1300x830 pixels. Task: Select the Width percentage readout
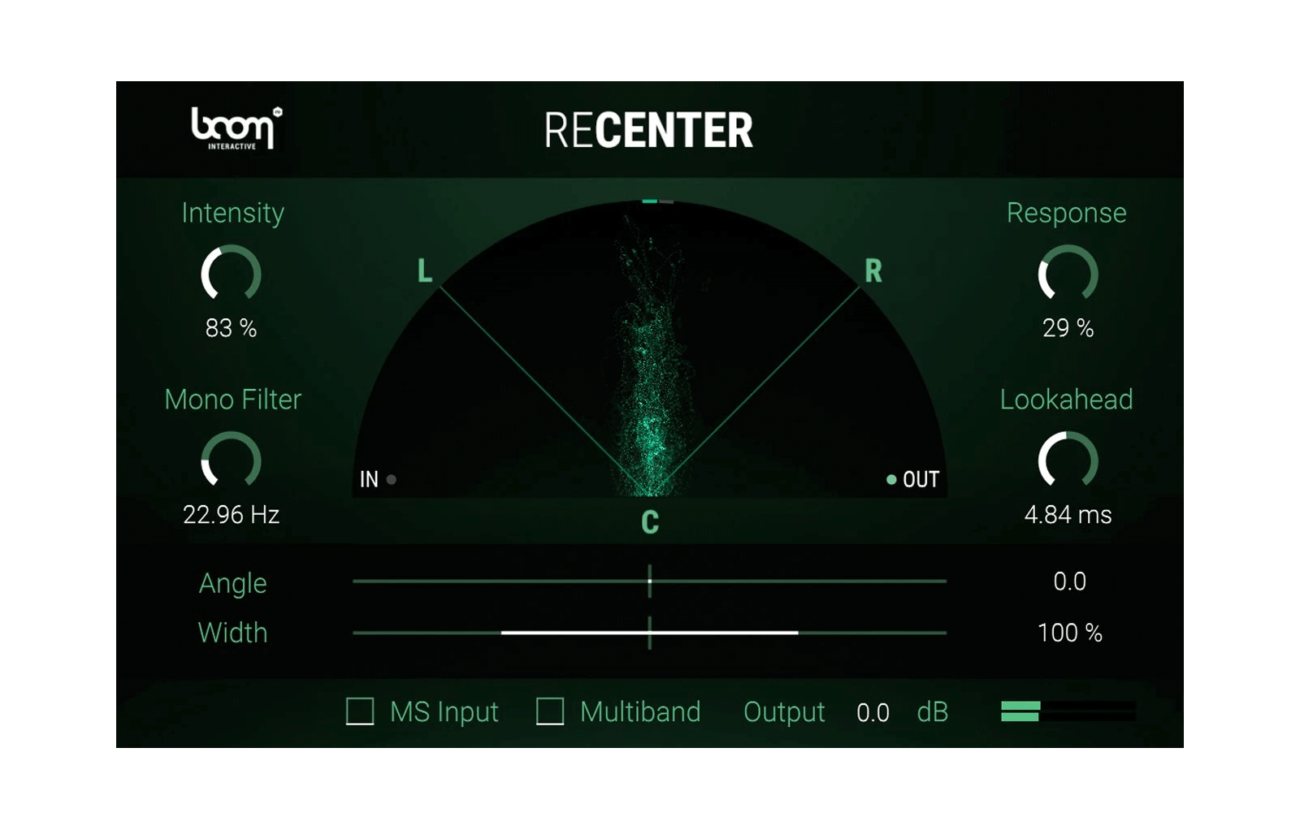[x=1070, y=632]
